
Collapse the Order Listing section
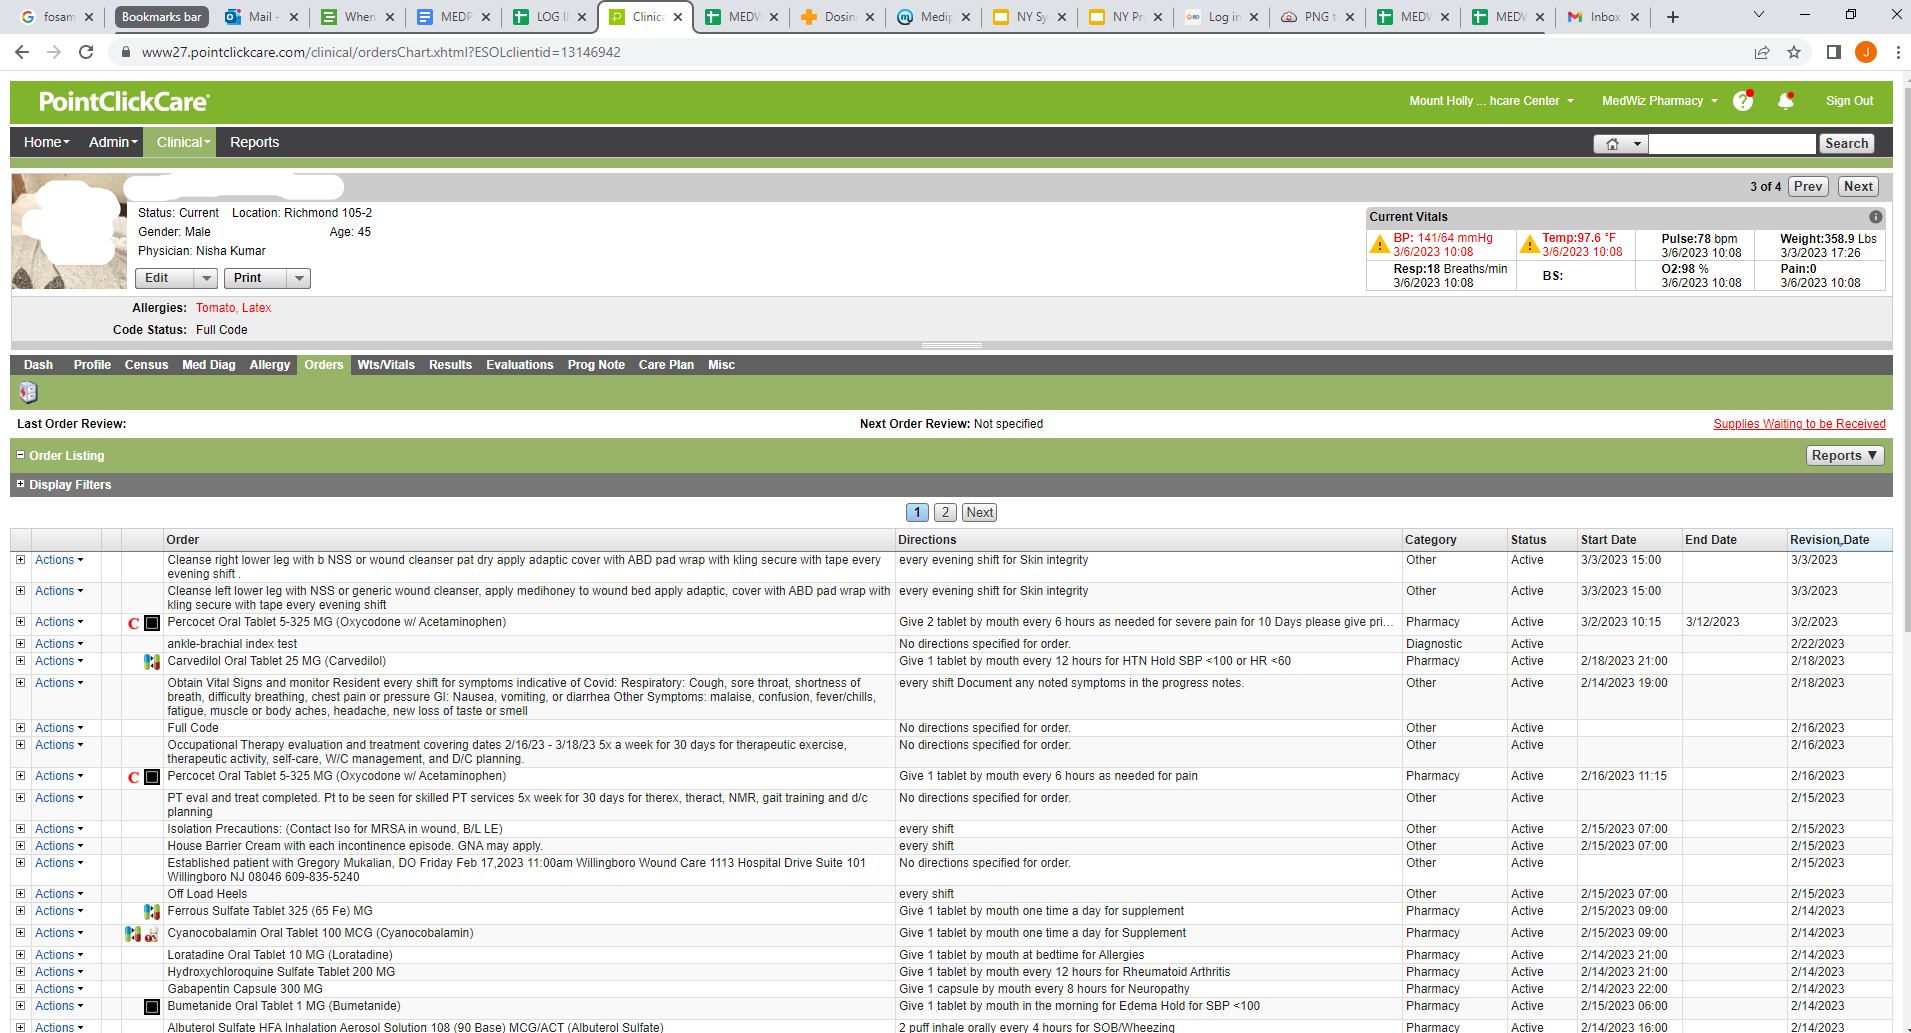pyautogui.click(x=20, y=455)
